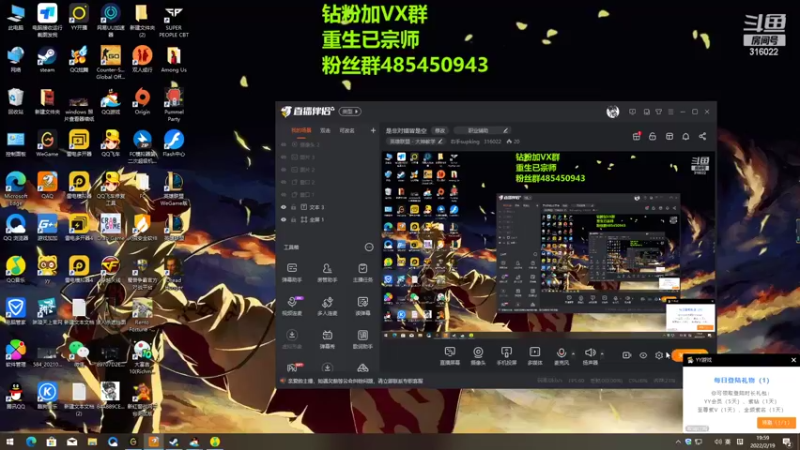The width and height of the screenshot is (800, 450).
Task: Toggle visibility of the 摄像头 2 source
Action: (x=284, y=144)
